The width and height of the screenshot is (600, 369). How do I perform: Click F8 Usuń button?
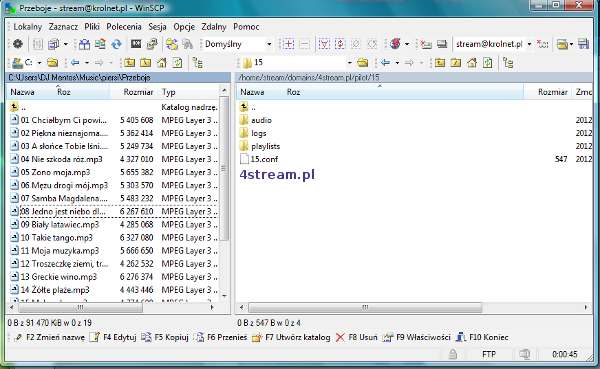[x=357, y=337]
